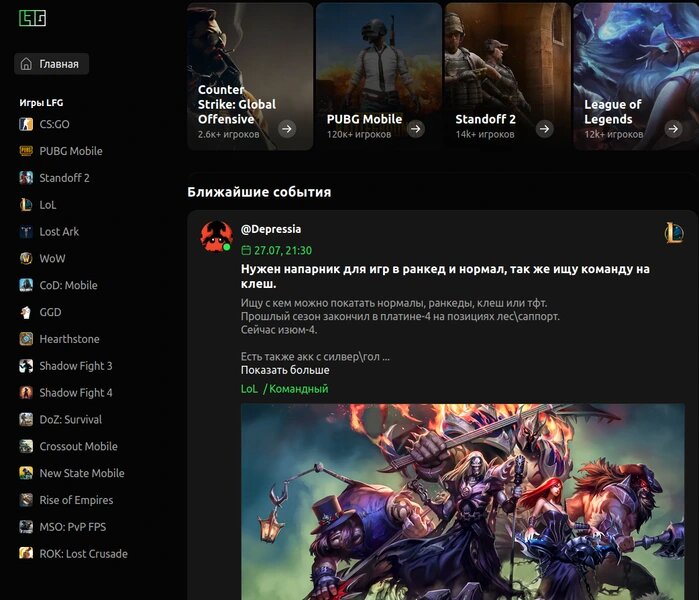Image resolution: width=699 pixels, height=600 pixels.
Task: Click the LFG logo icon
Action: point(33,18)
